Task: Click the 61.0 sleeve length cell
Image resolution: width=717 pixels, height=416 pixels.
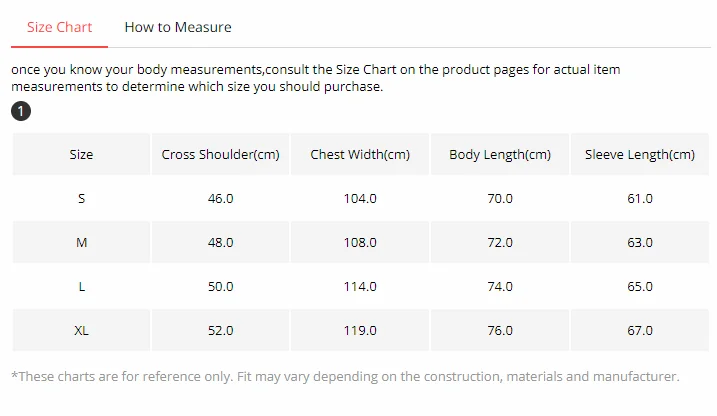Action: [640, 198]
